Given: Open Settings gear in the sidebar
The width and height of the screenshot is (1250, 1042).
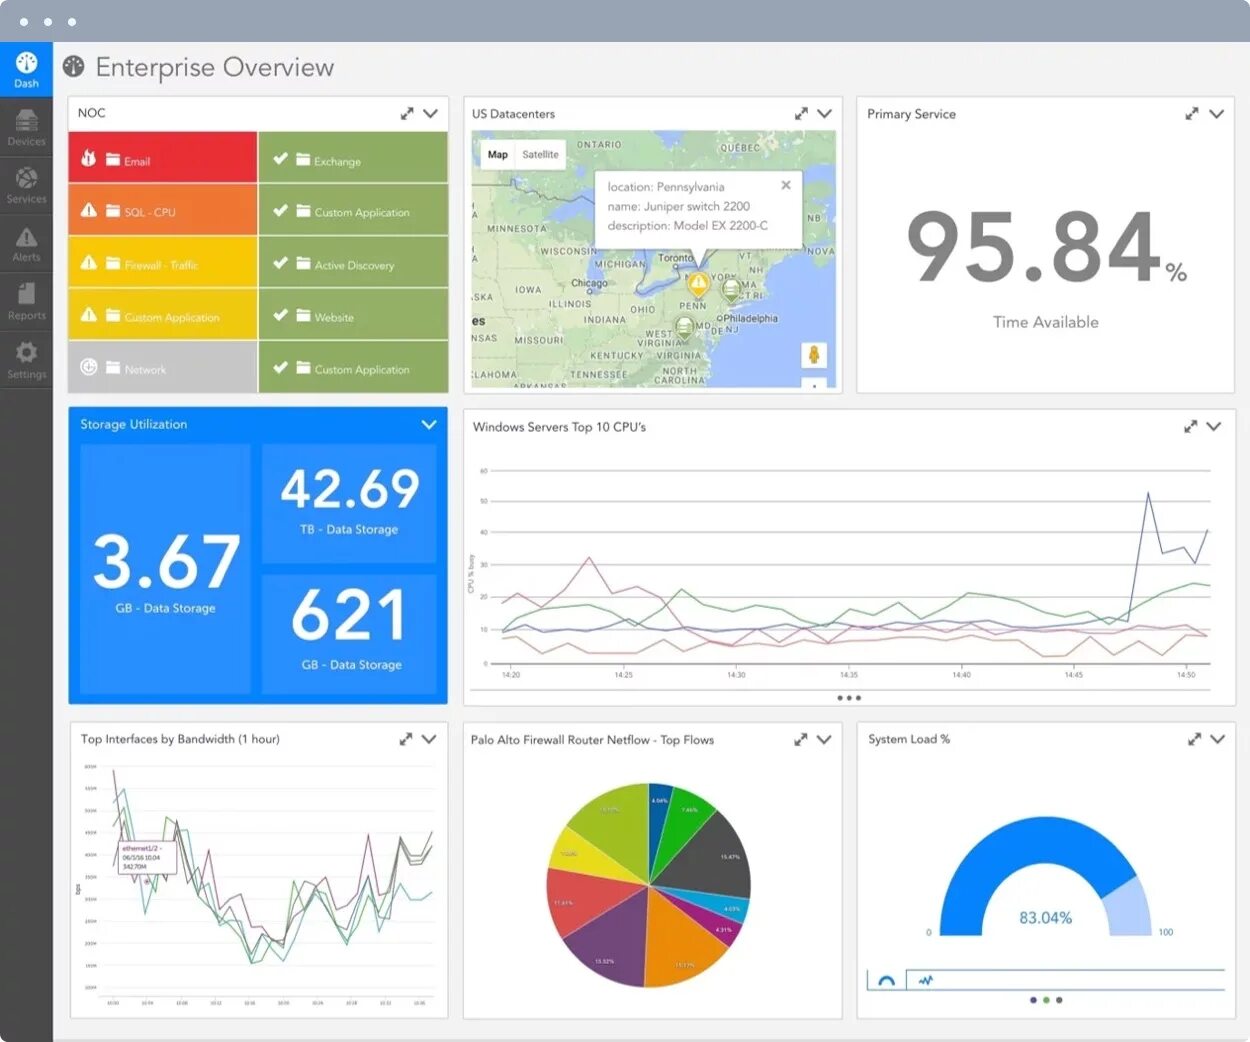Looking at the screenshot, I should point(26,360).
